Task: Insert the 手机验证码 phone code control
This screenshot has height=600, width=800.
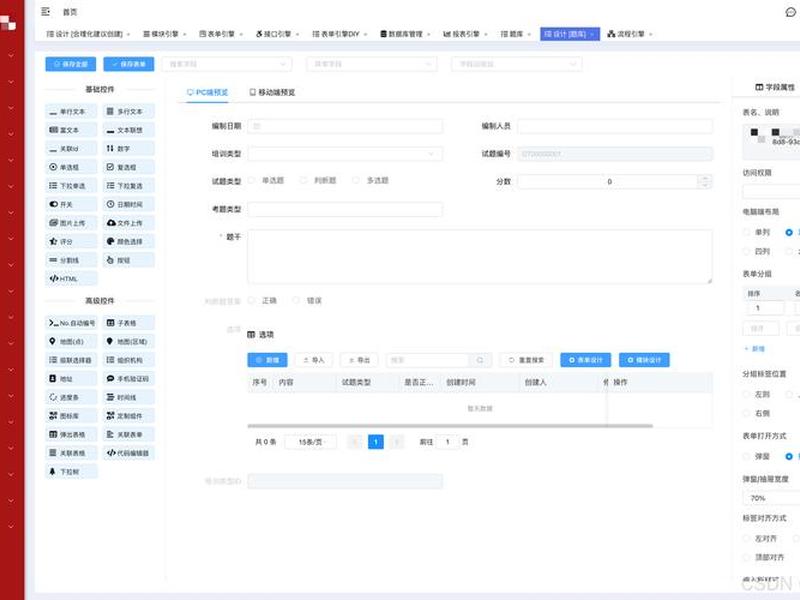Action: coord(129,379)
